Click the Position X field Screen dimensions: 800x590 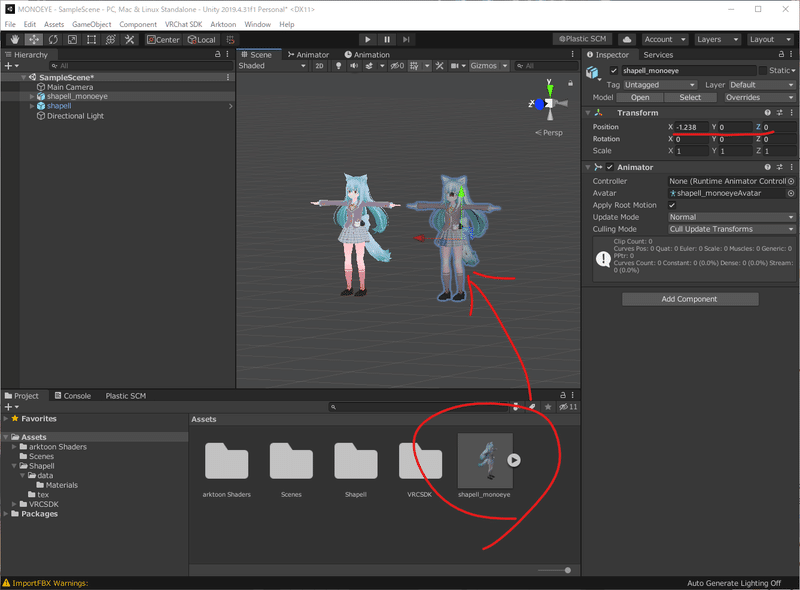pyautogui.click(x=691, y=127)
